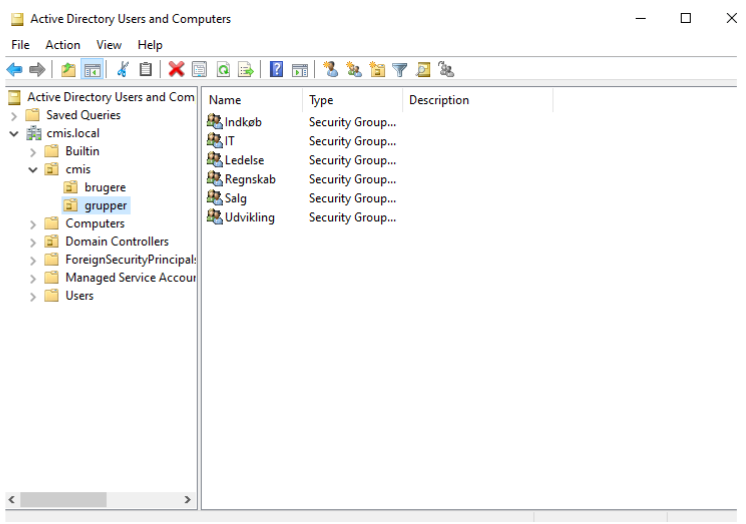Open the View menu
This screenshot has height=524, width=746.
pyautogui.click(x=109, y=45)
